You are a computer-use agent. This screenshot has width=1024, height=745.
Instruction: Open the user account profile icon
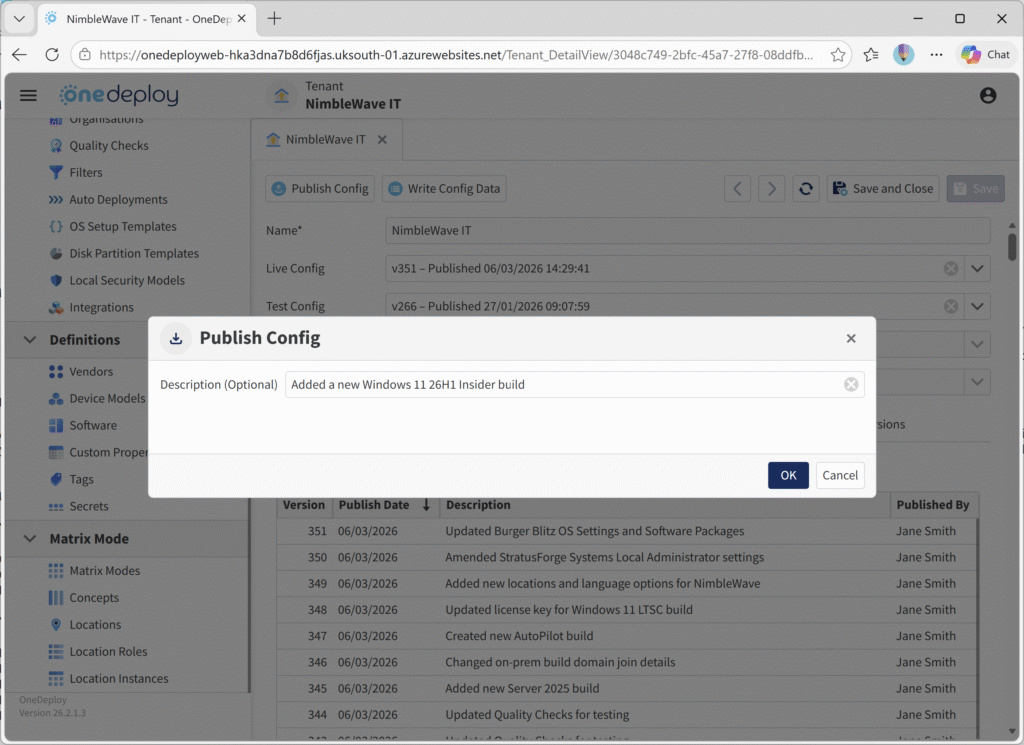coord(988,95)
